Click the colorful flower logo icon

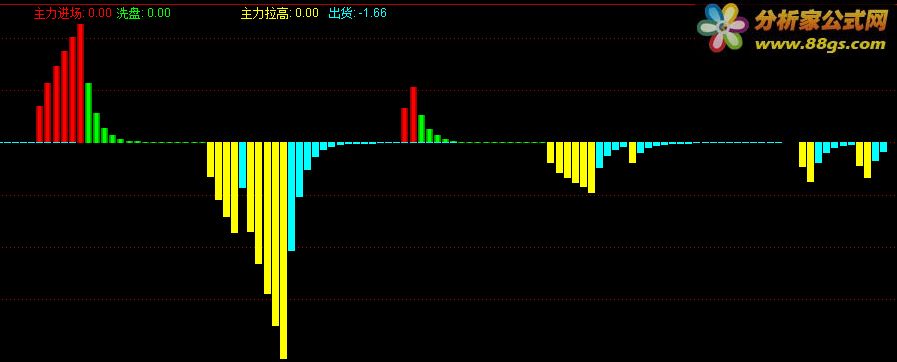click(723, 27)
